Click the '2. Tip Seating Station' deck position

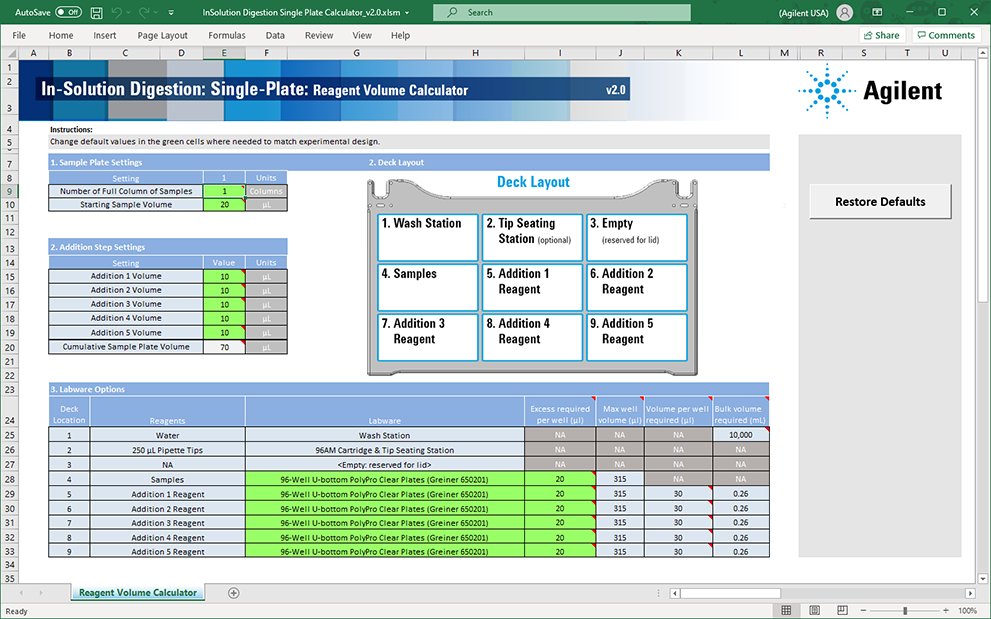pos(532,237)
